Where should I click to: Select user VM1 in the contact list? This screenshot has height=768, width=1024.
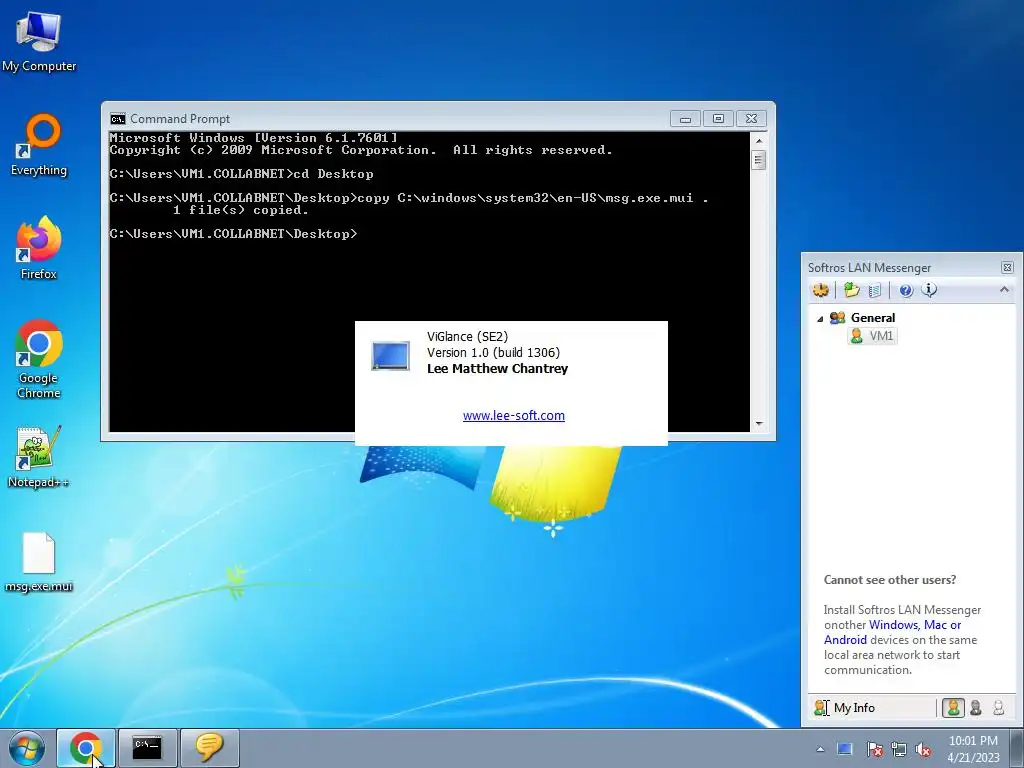pos(872,336)
